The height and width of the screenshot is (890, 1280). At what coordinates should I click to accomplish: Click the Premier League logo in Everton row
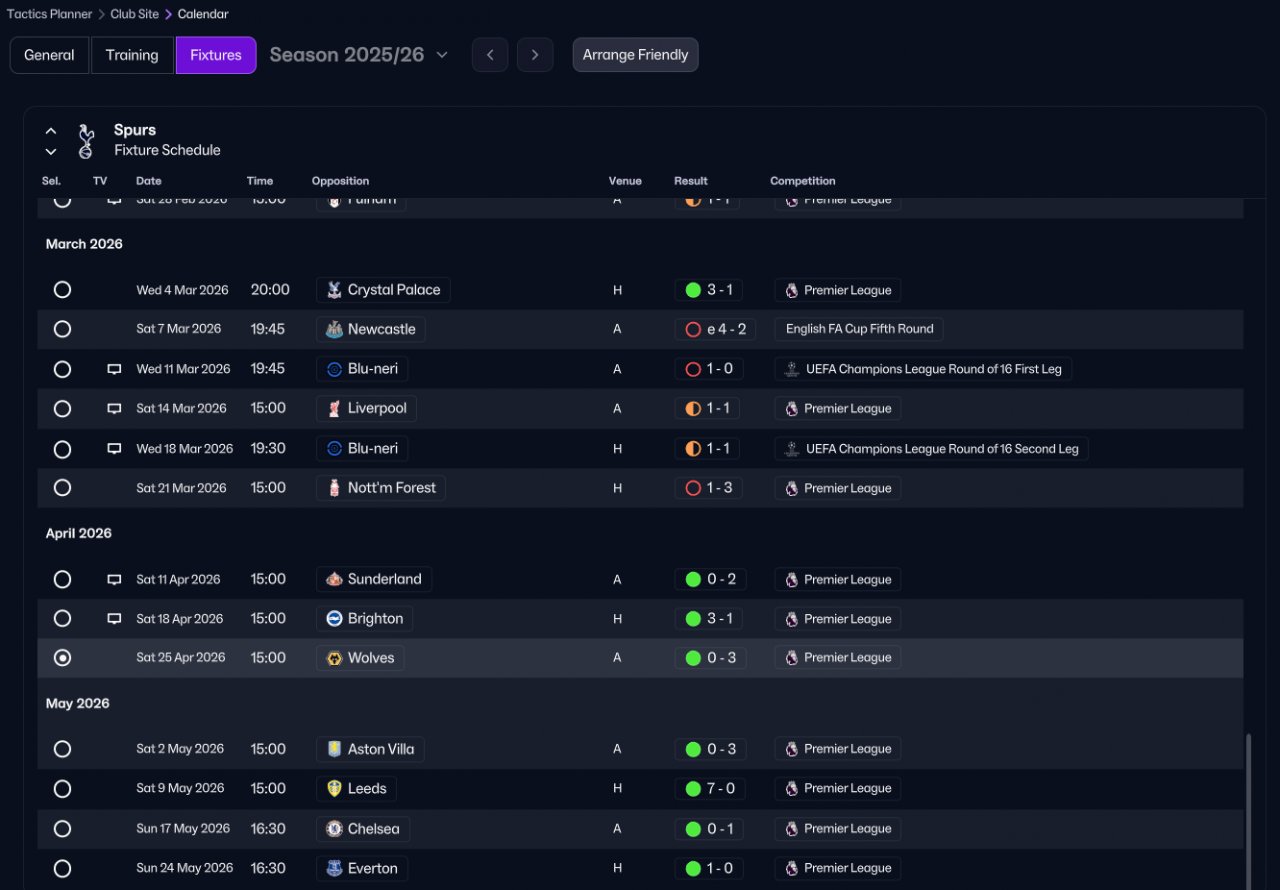point(792,868)
